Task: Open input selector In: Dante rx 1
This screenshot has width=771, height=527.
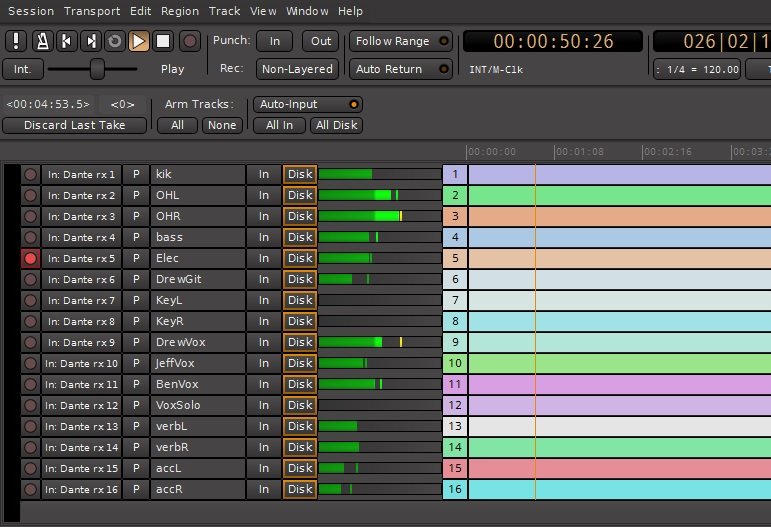Action: [81, 174]
